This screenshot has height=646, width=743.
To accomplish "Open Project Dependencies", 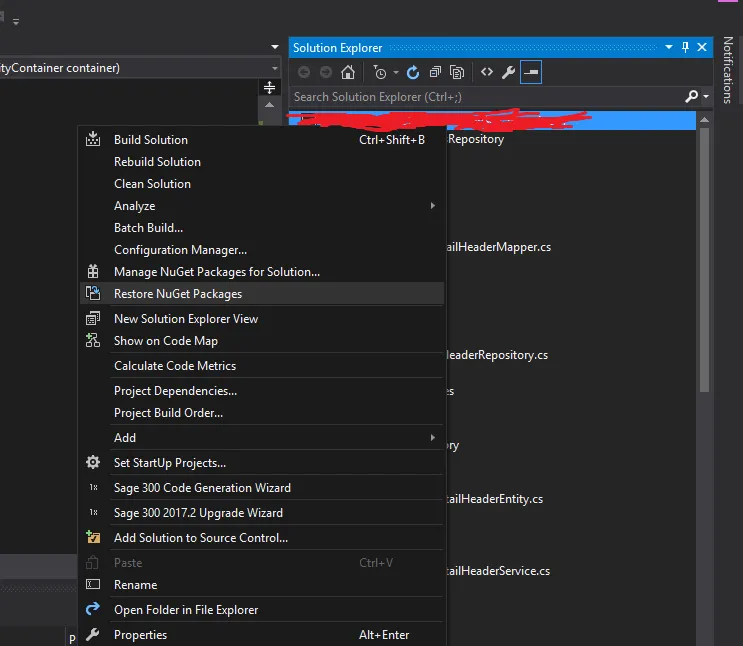I will coord(262,391).
